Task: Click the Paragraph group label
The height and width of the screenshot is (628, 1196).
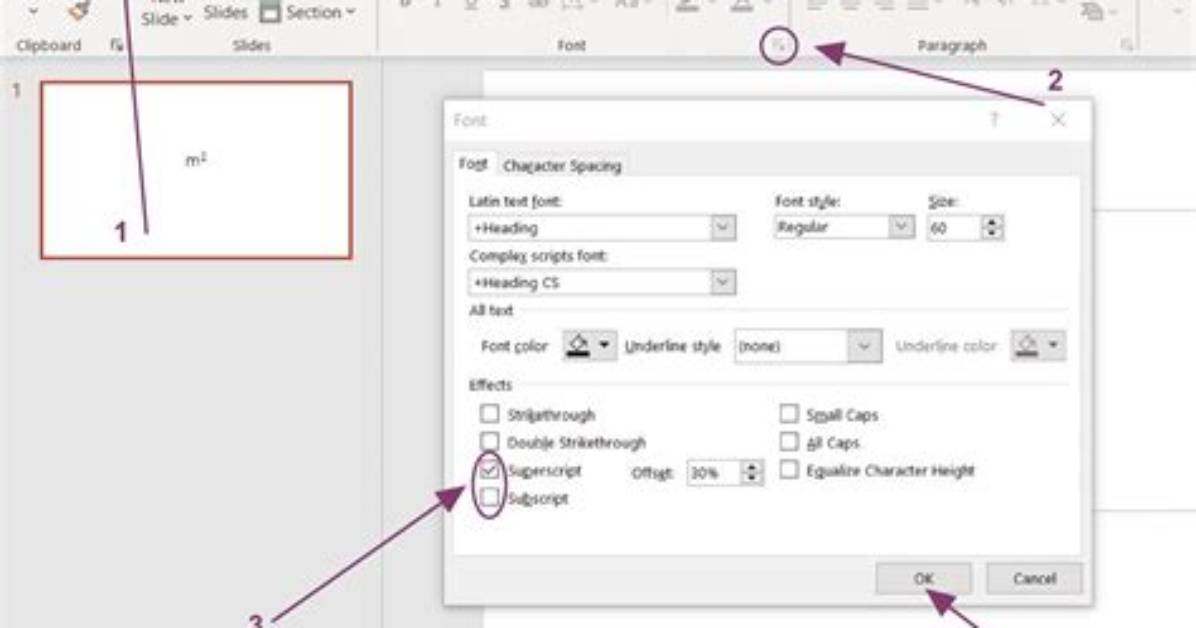Action: pyautogui.click(x=951, y=46)
